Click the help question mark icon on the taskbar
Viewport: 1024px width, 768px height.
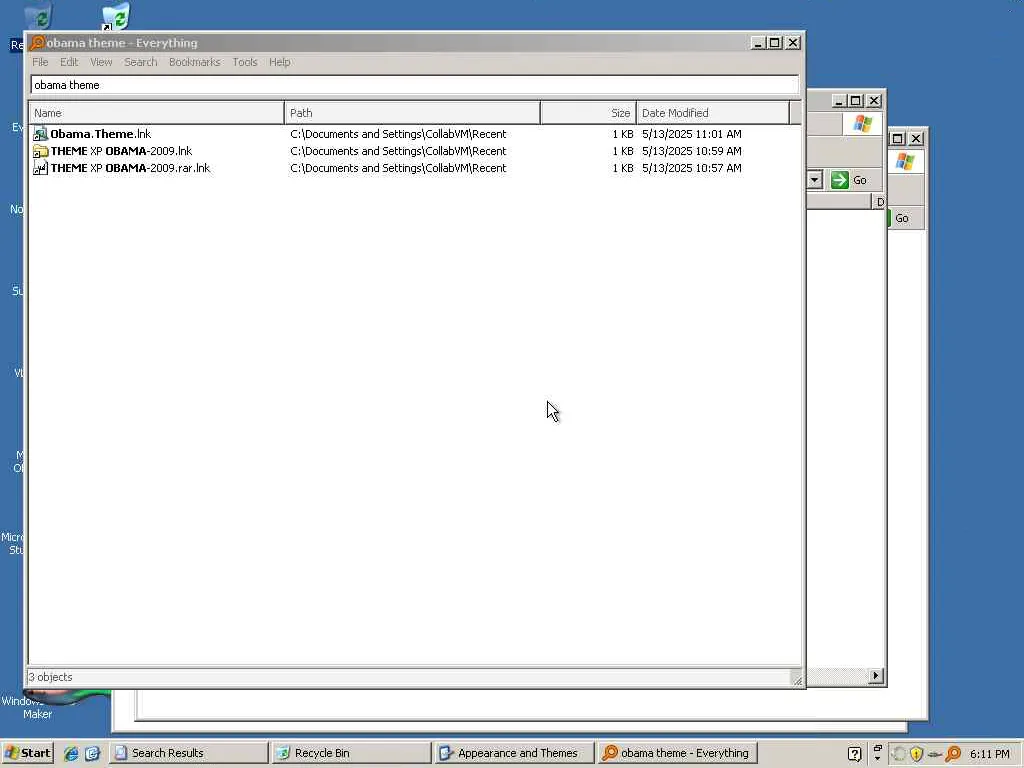point(854,754)
